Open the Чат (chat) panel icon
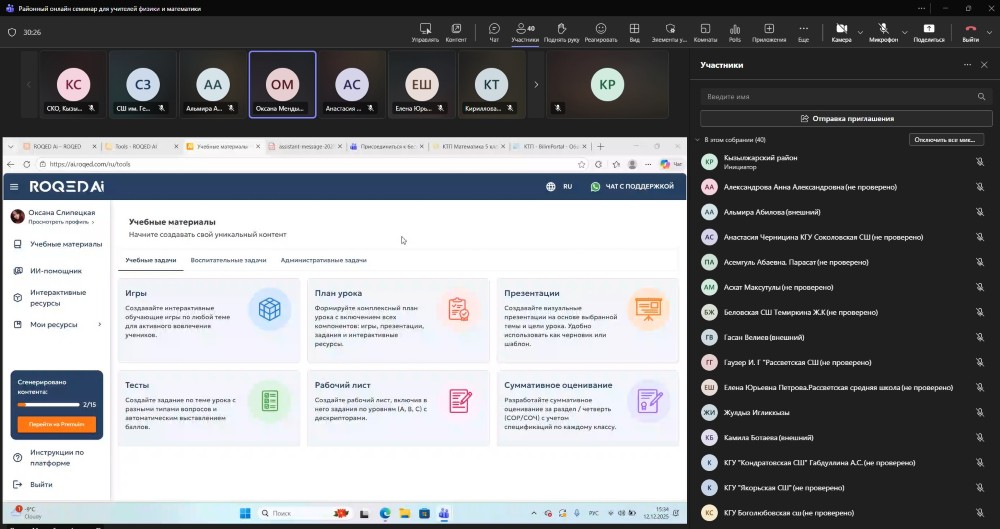Viewport: 1000px width, 529px height. [x=493, y=29]
